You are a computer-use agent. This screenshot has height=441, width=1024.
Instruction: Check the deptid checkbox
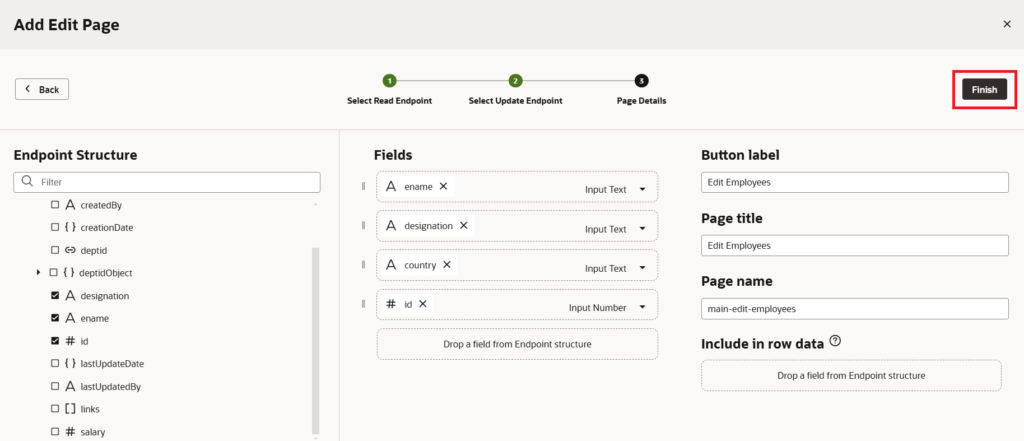tap(55, 250)
